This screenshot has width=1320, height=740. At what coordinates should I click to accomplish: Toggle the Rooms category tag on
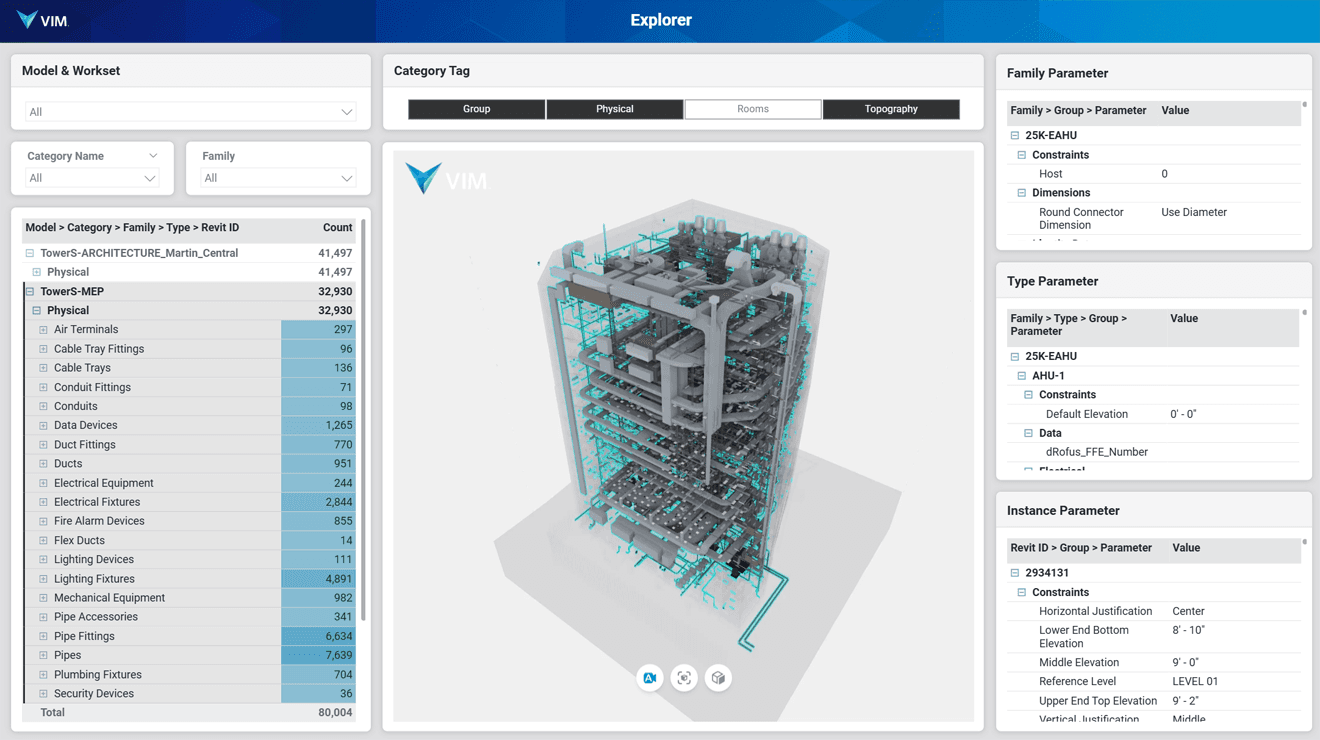[753, 109]
